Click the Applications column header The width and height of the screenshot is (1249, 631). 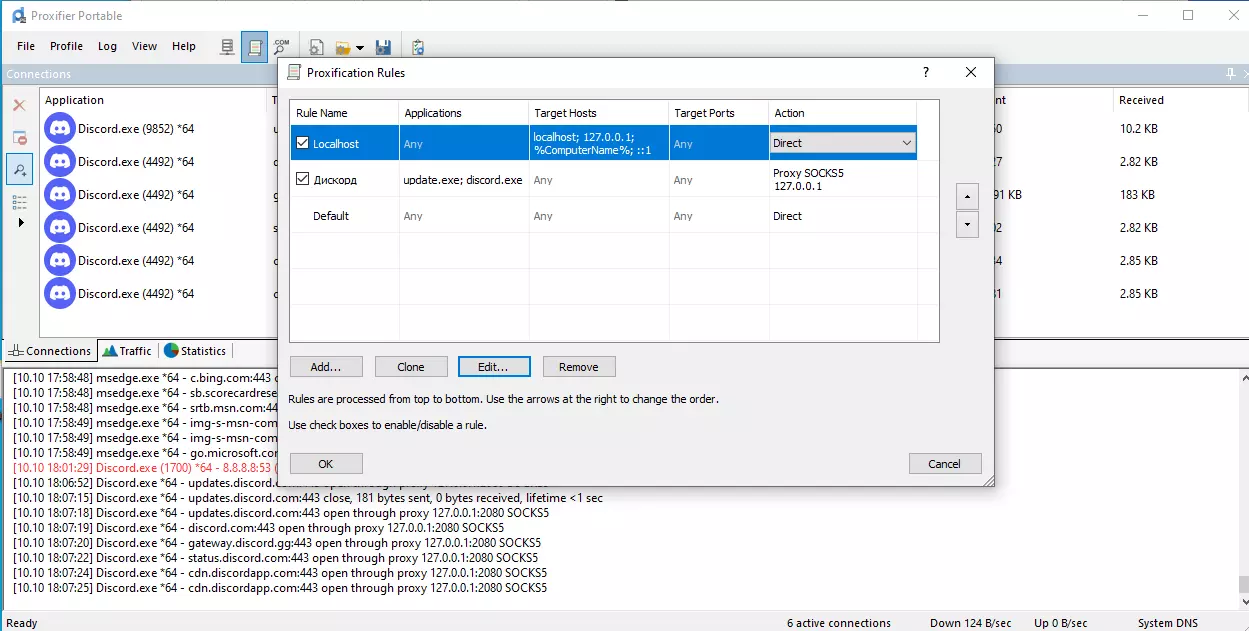point(463,113)
